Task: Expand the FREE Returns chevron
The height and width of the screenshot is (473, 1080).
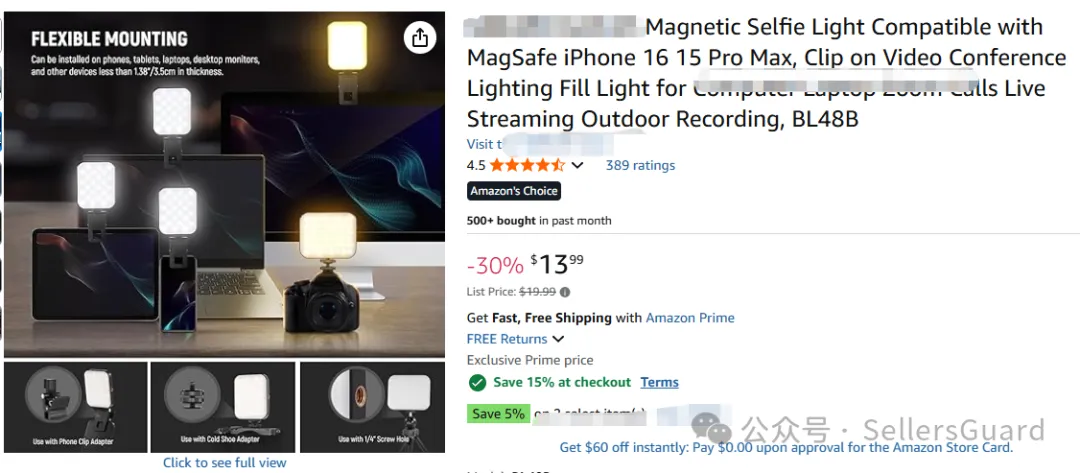Action: click(x=558, y=339)
